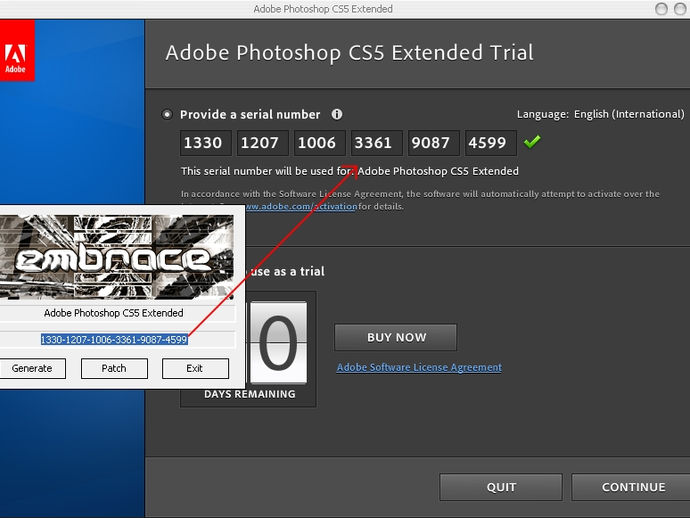Click the serial field containing 9087
Screen dimensions: 690x518
[434, 143]
